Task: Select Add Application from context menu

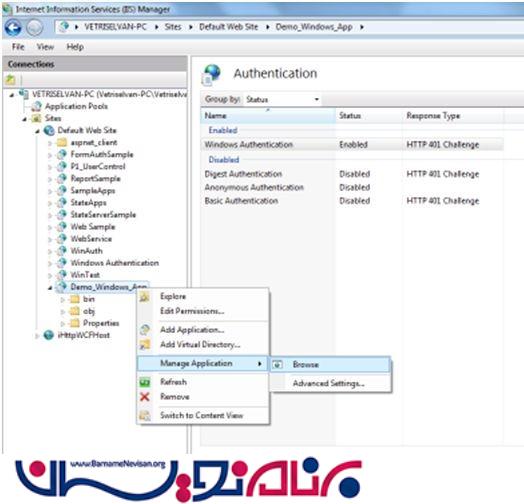Action: (203, 330)
